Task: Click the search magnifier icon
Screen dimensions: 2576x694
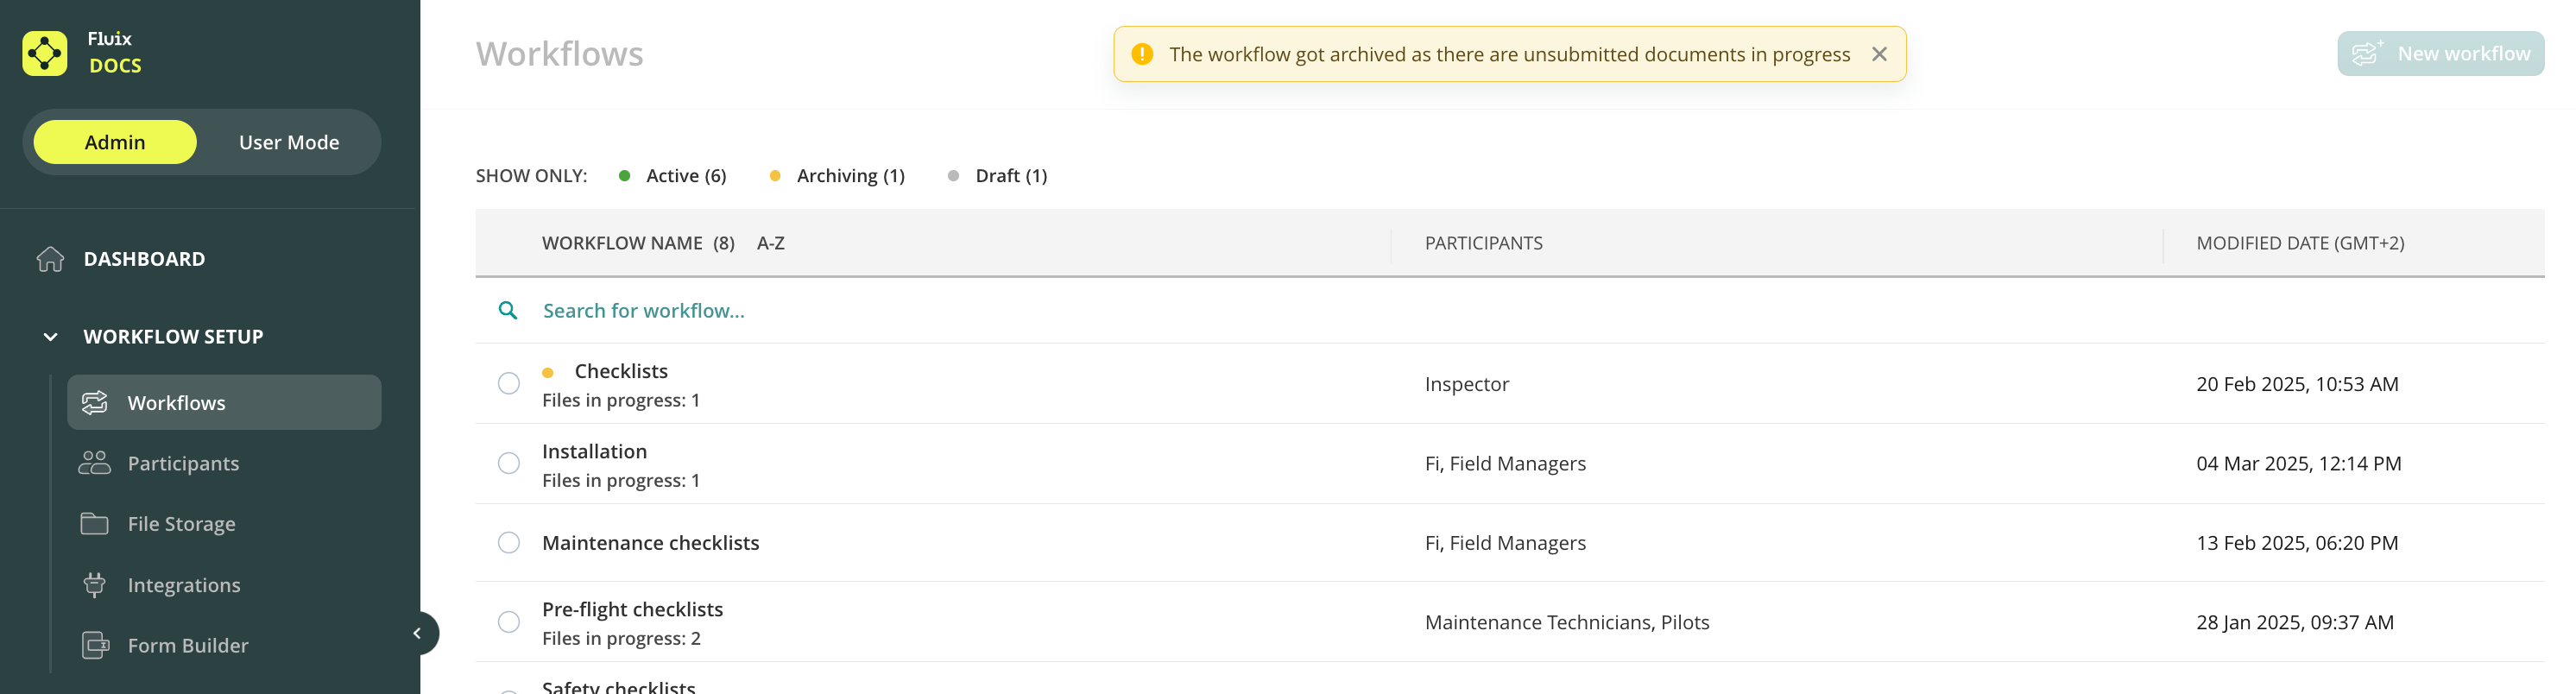Action: point(508,311)
